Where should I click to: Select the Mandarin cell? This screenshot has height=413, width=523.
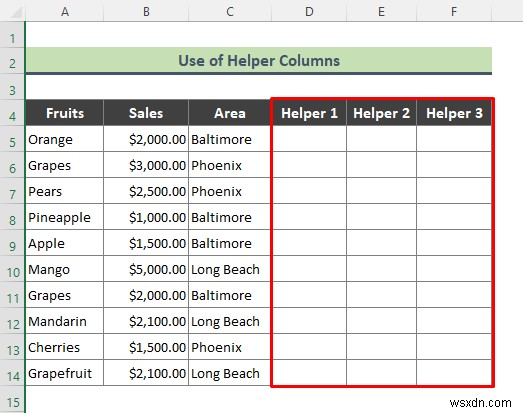coord(65,321)
